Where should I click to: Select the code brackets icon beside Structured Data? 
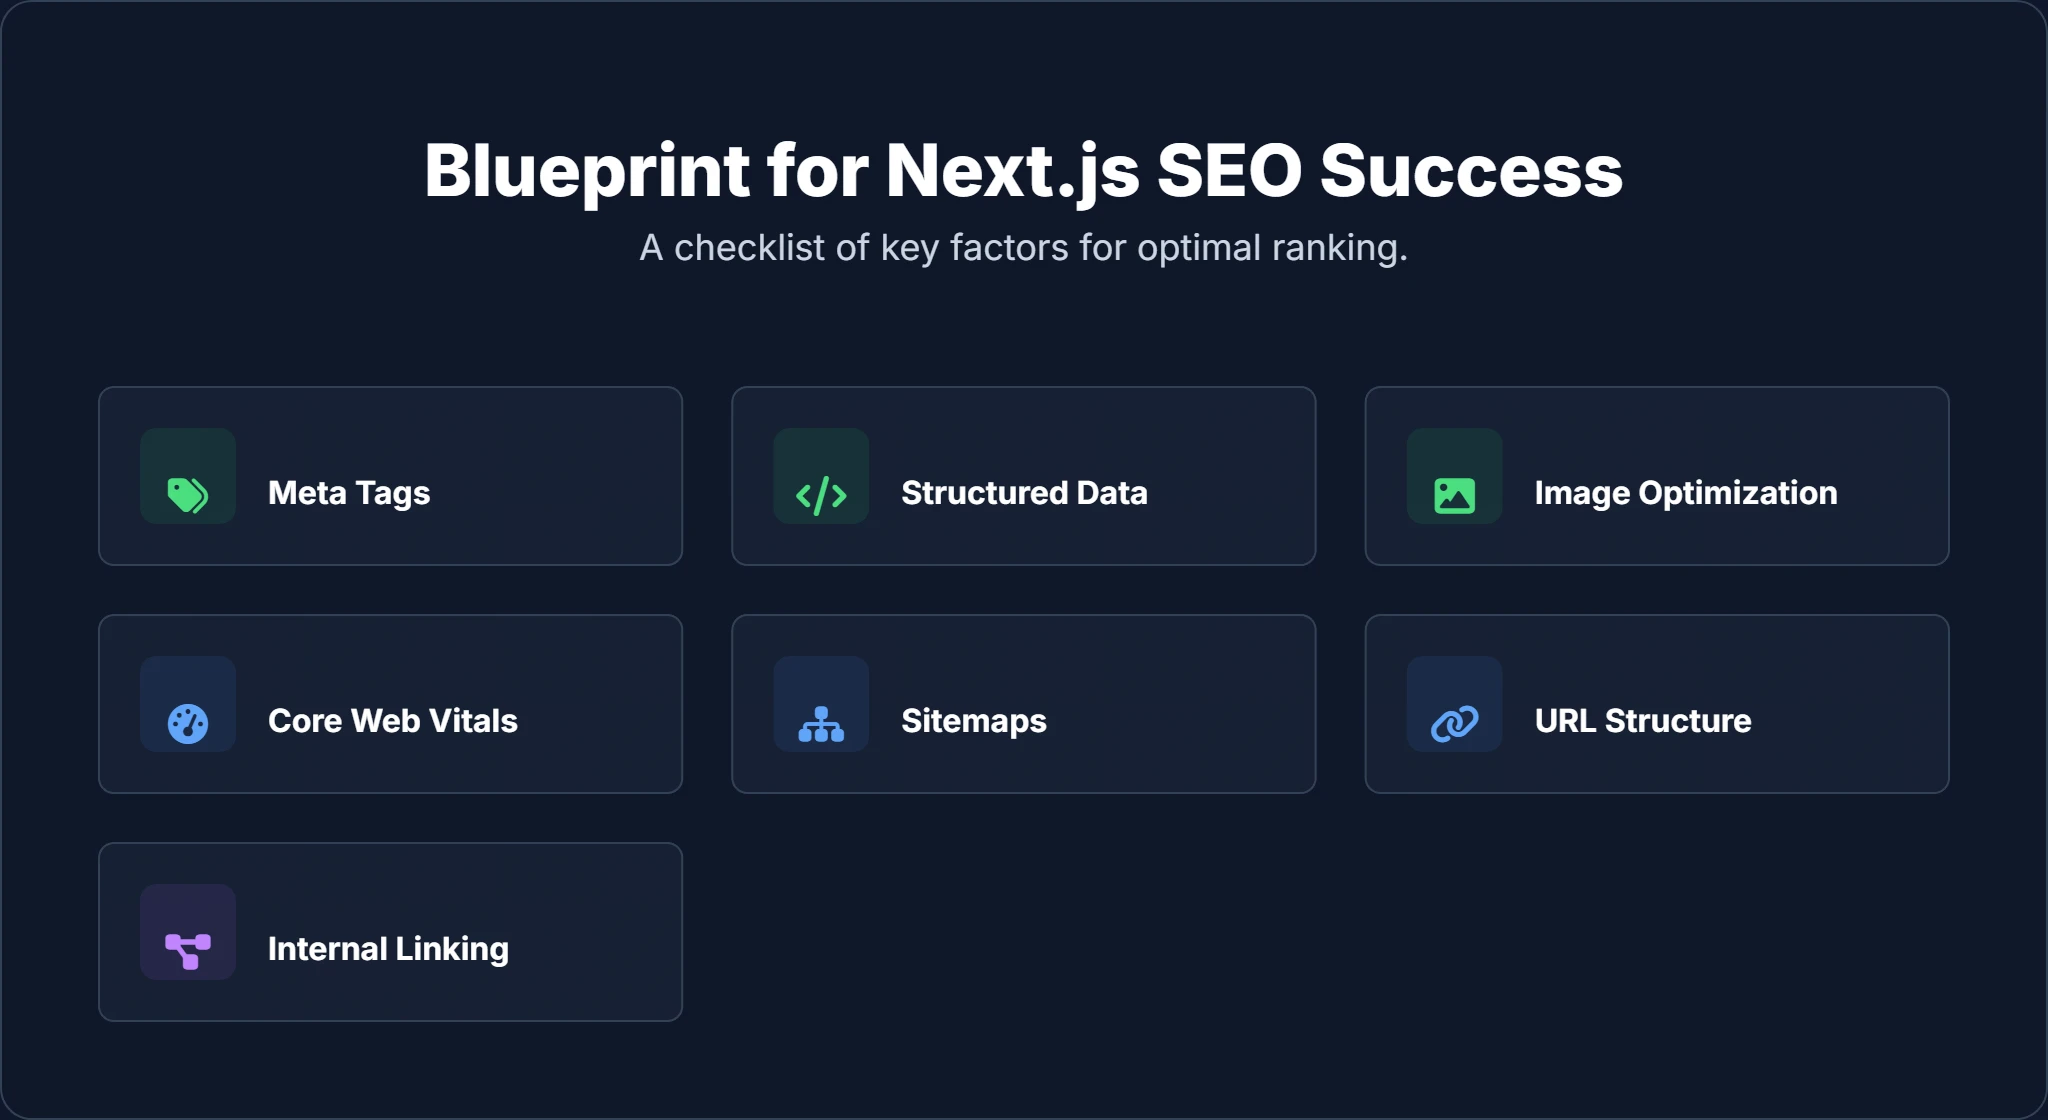(x=821, y=477)
